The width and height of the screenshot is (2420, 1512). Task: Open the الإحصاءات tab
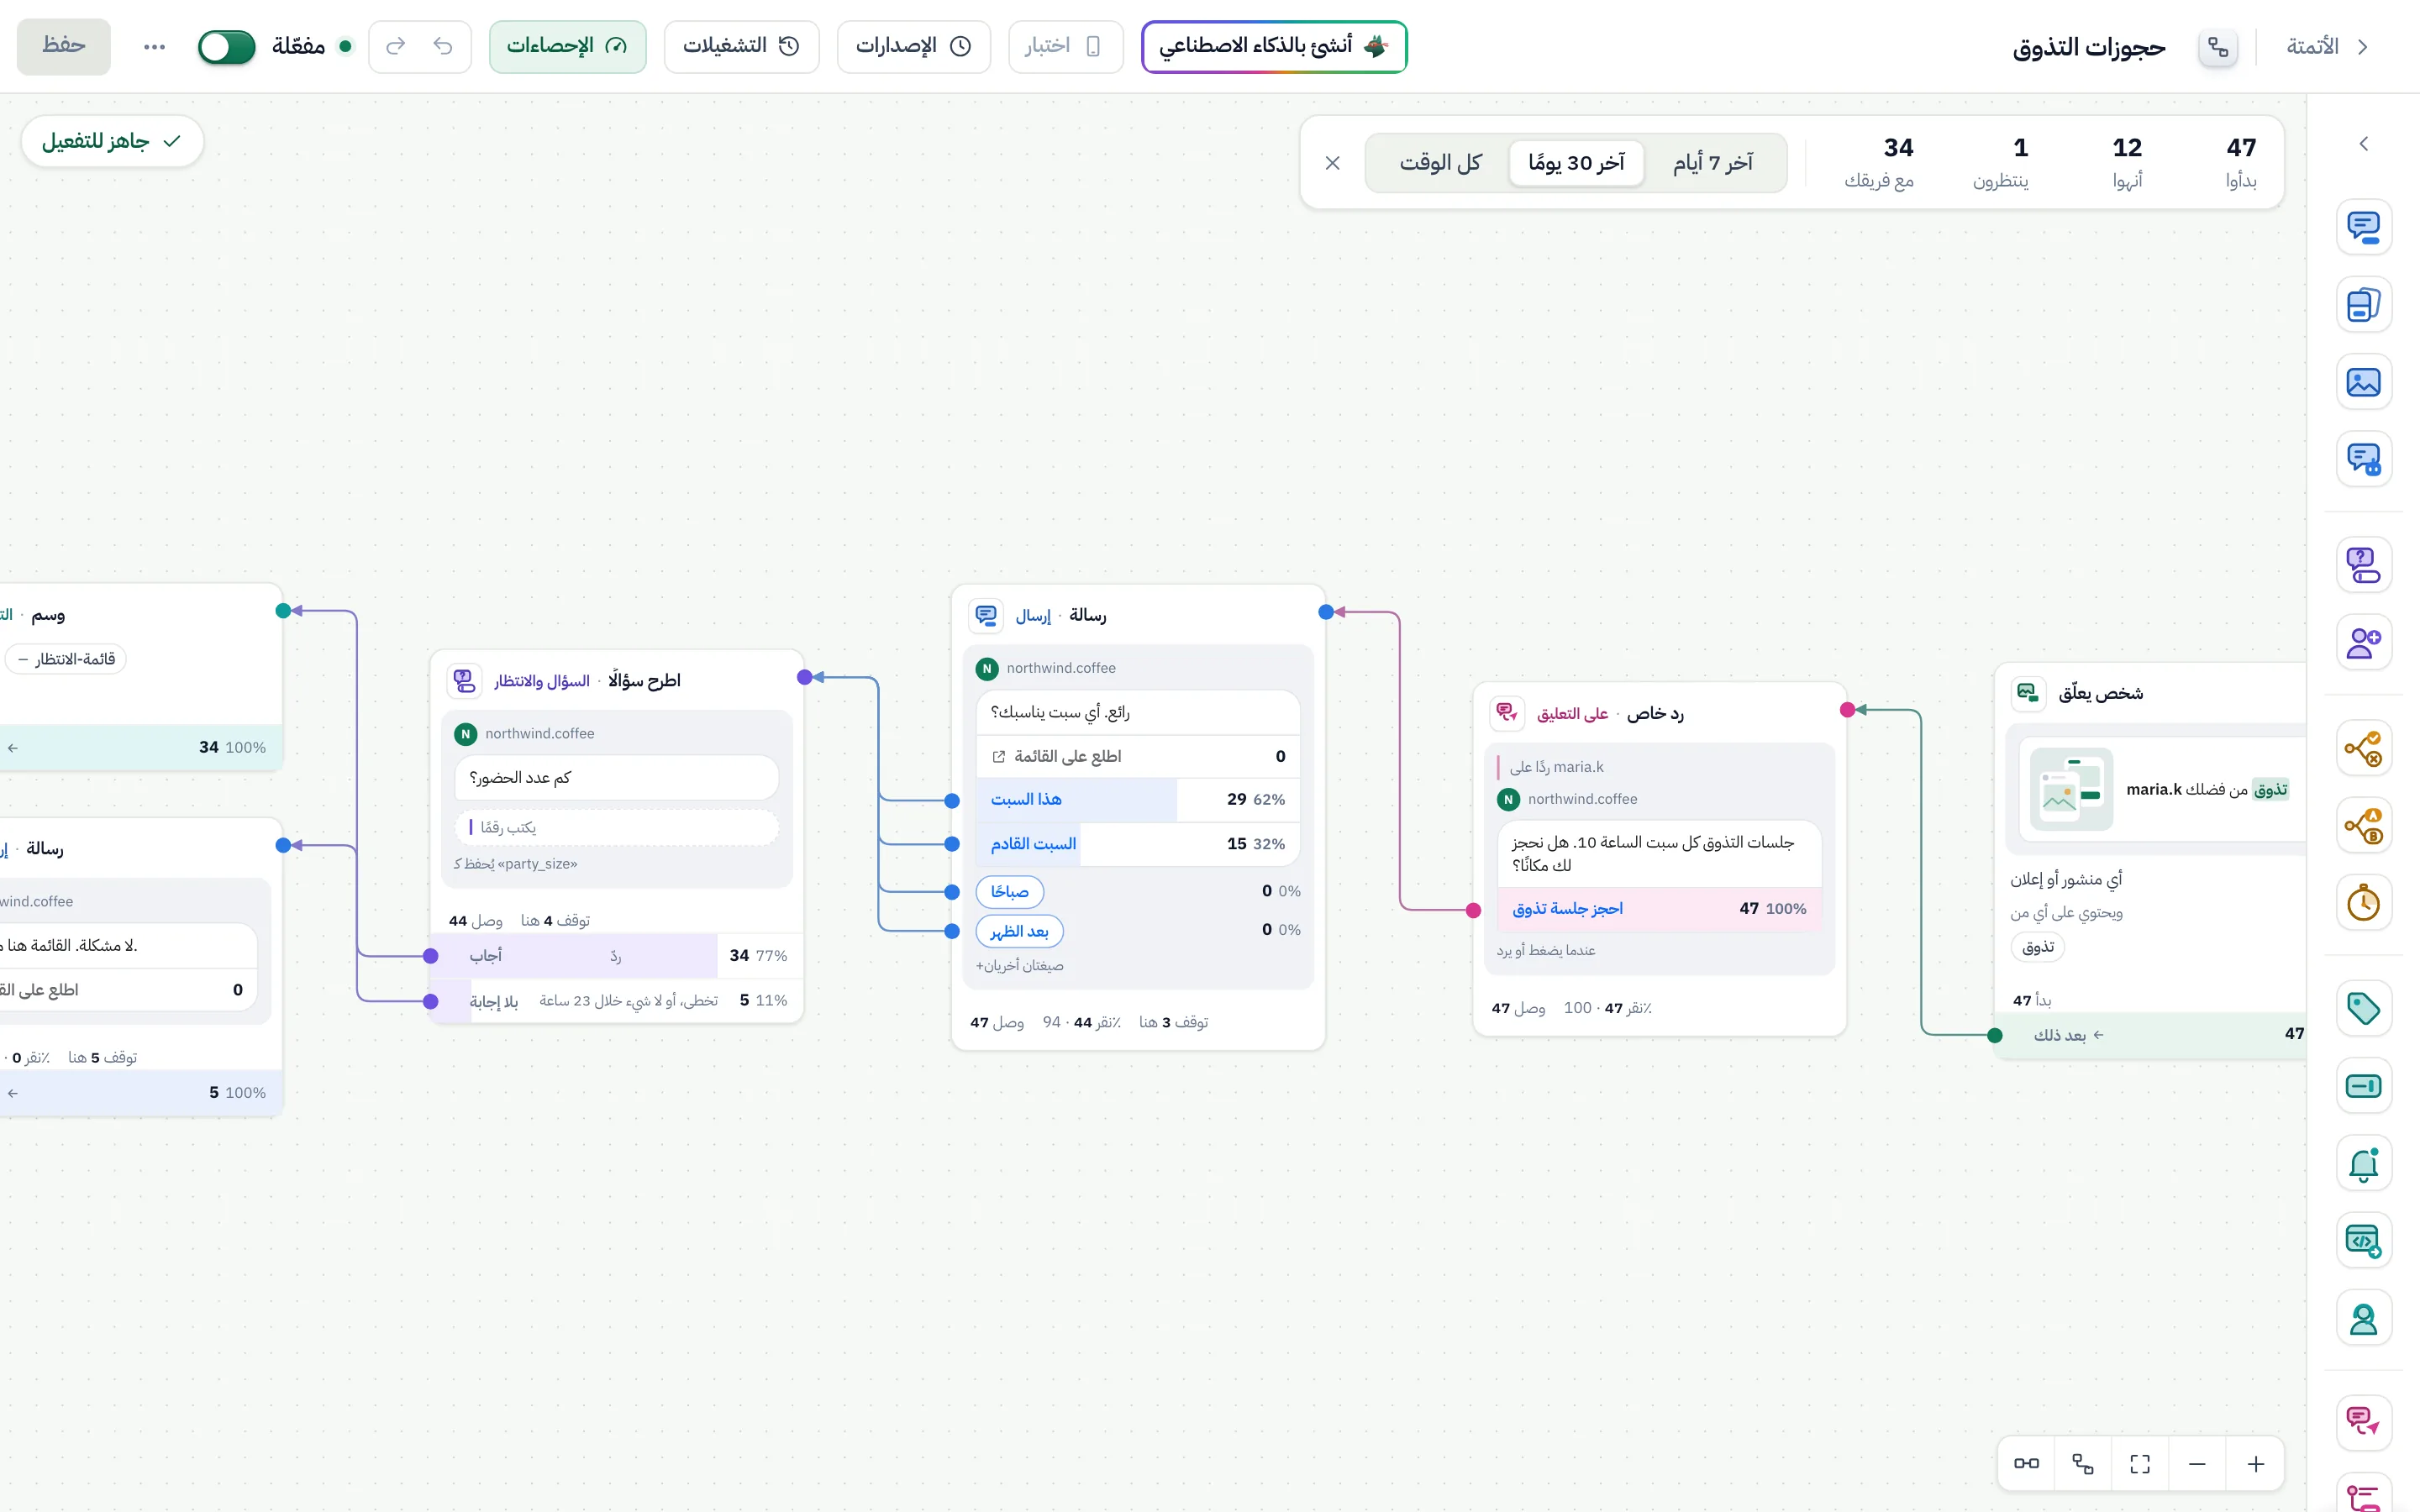point(567,47)
